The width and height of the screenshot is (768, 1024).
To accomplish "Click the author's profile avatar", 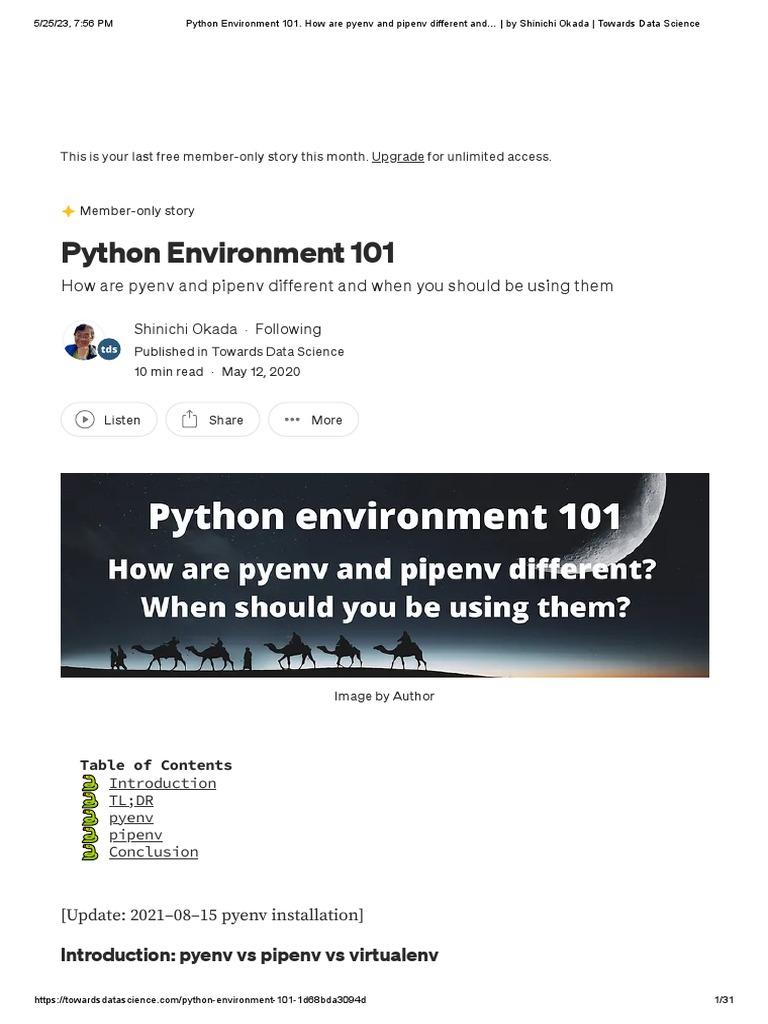I will pos(81,341).
